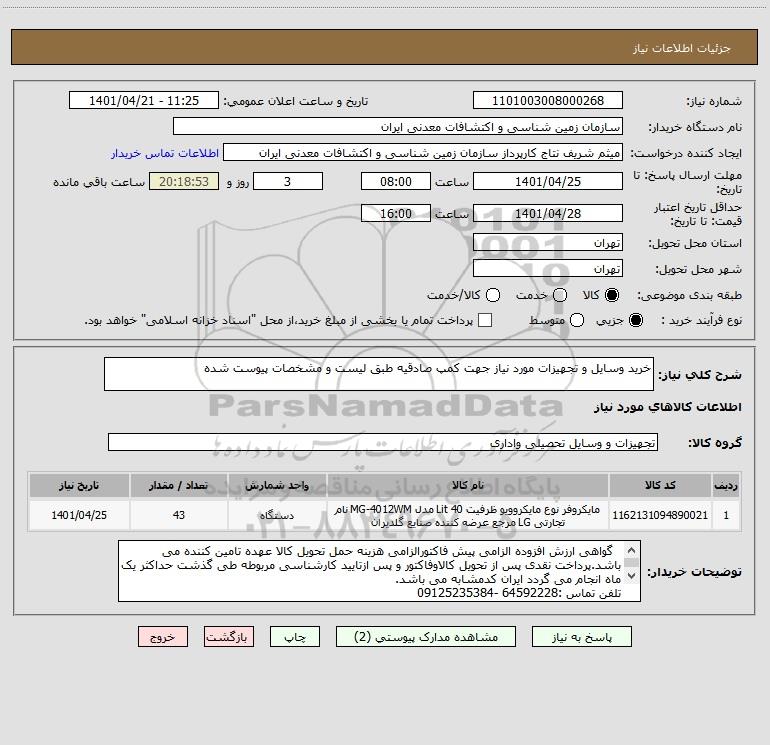
Task: Click the public announcement date field 1401/04/21 - 11:25
Action: click(x=144, y=101)
